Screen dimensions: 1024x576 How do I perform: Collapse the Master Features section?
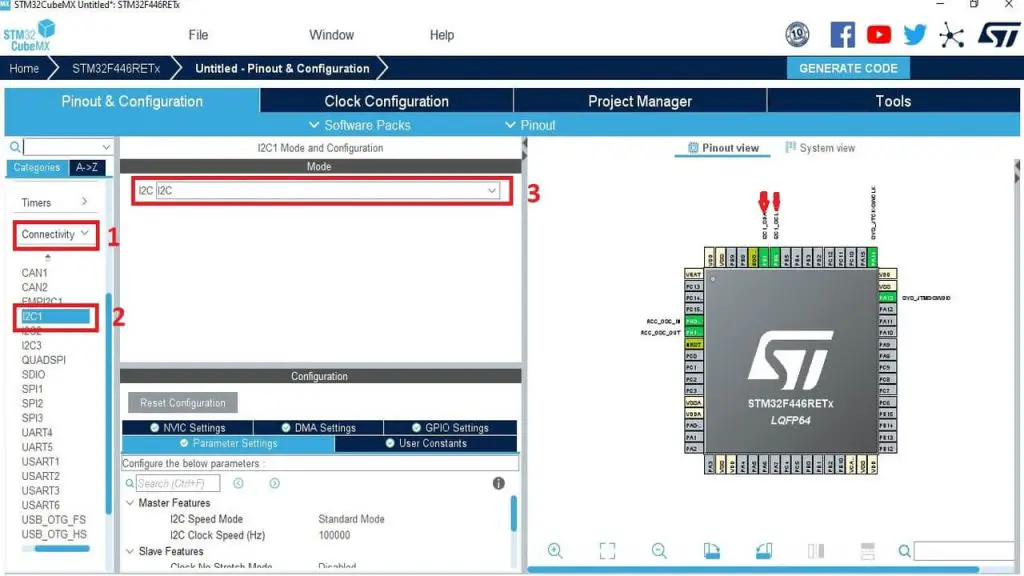[130, 503]
